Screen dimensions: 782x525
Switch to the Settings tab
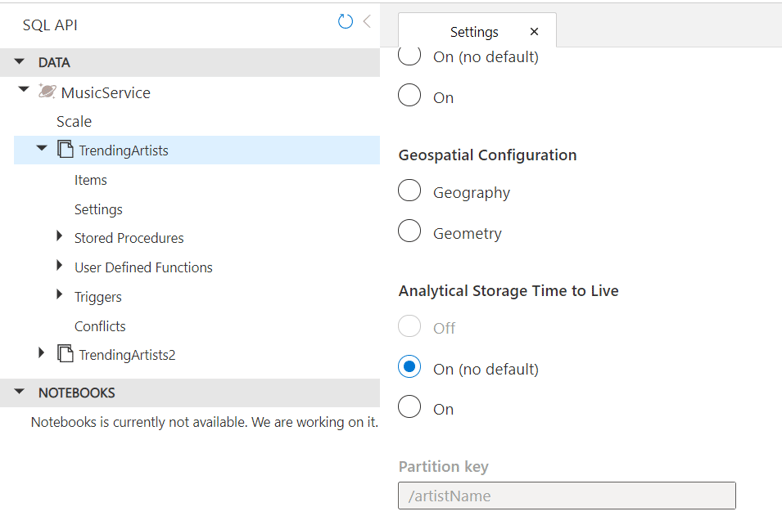pyautogui.click(x=474, y=32)
